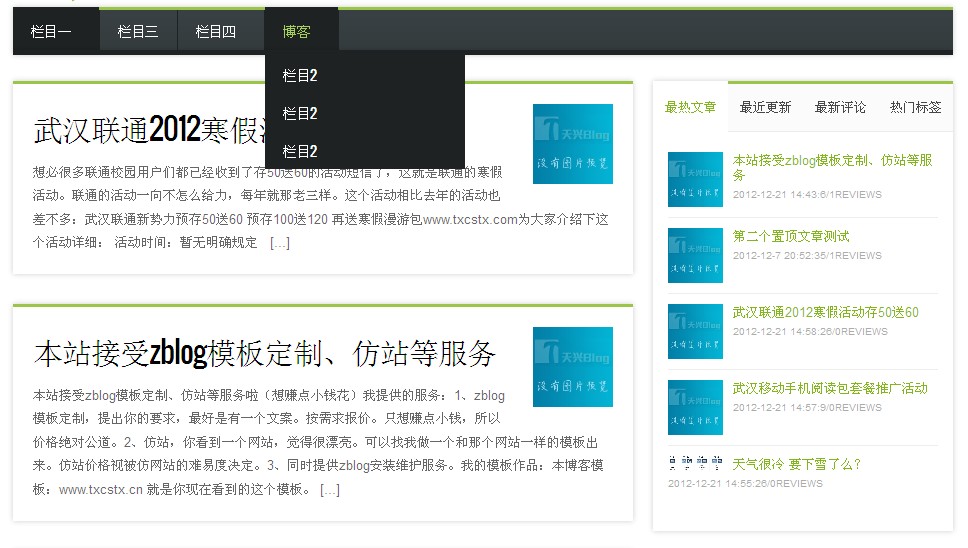968x548 pixels.
Task: Open sidebar link 天气很冷 要下雪了么?
Action: click(796, 464)
